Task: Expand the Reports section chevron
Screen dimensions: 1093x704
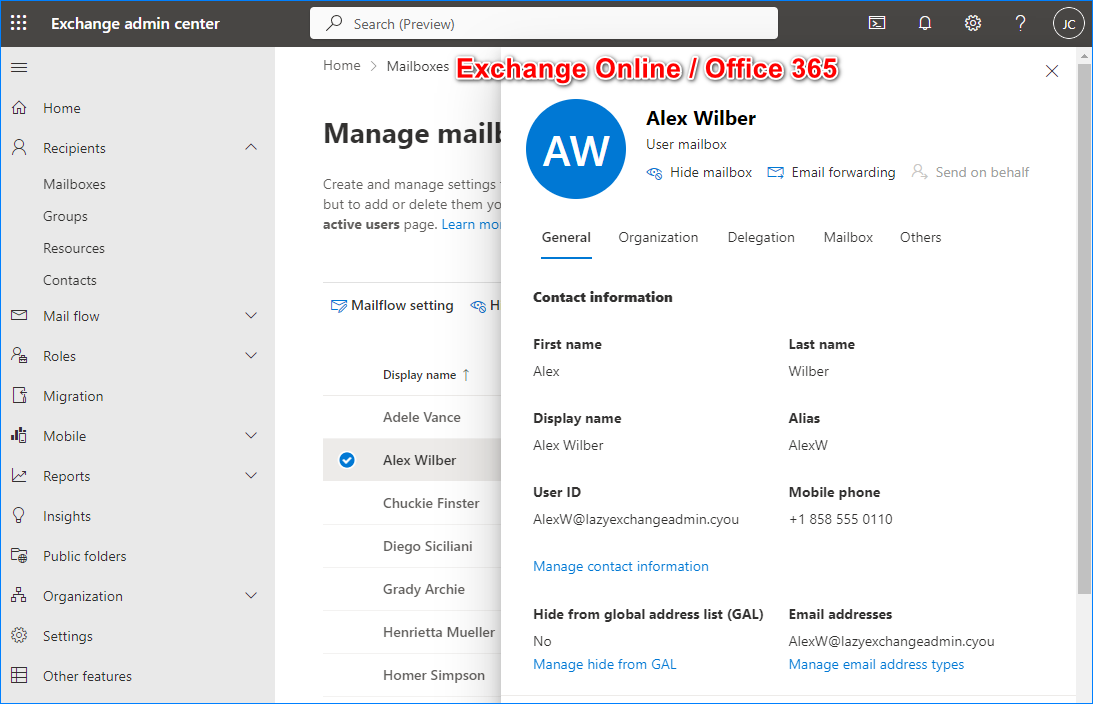Action: coord(251,475)
